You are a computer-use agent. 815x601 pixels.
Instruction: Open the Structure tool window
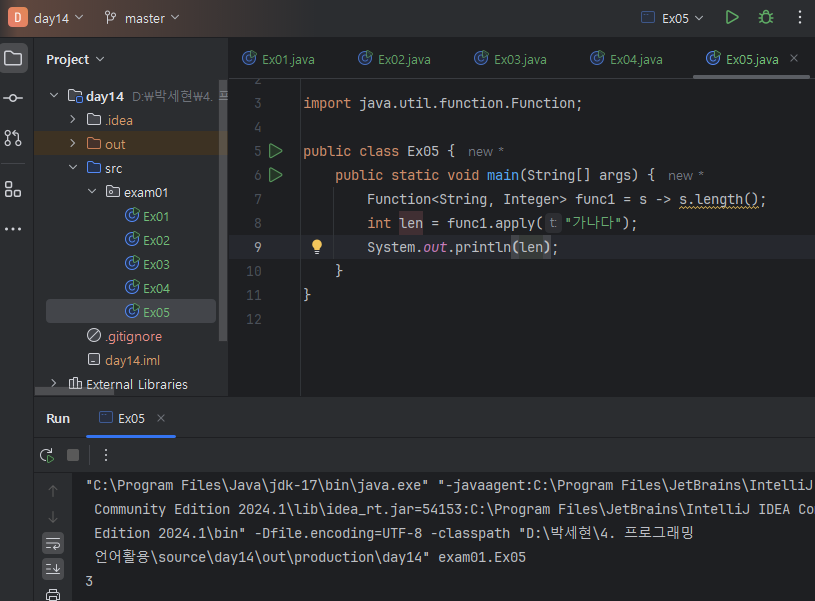coord(13,189)
